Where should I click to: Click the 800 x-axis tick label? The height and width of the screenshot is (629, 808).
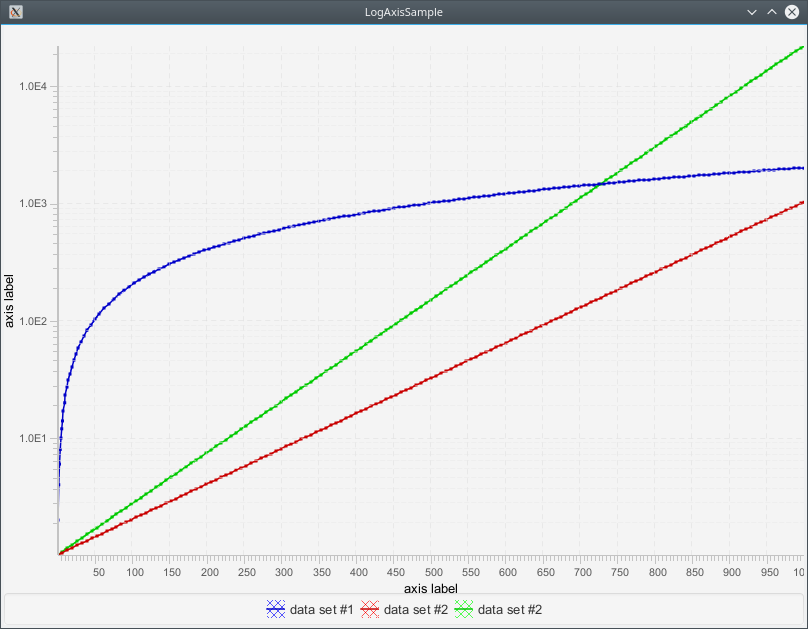point(658,572)
